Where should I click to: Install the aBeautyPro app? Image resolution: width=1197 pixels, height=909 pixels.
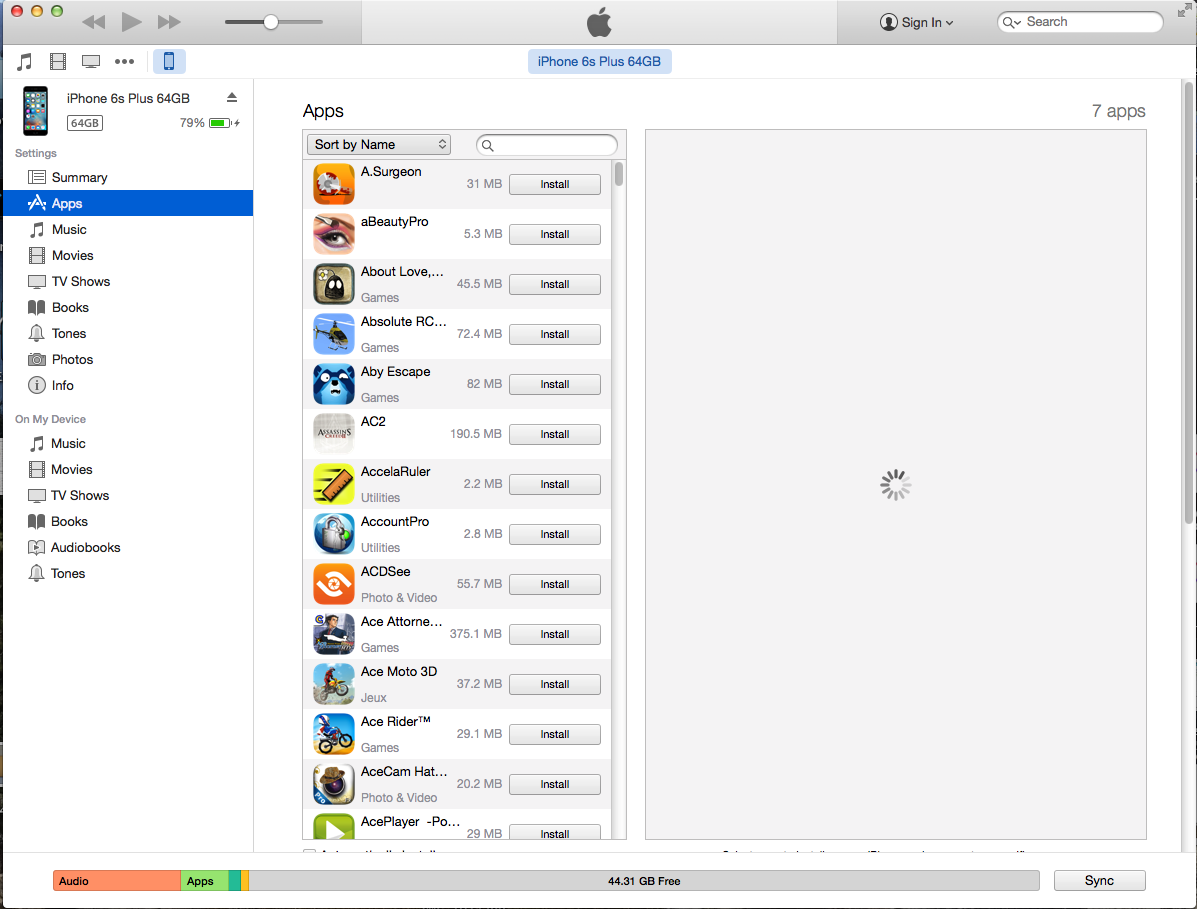[x=555, y=234]
